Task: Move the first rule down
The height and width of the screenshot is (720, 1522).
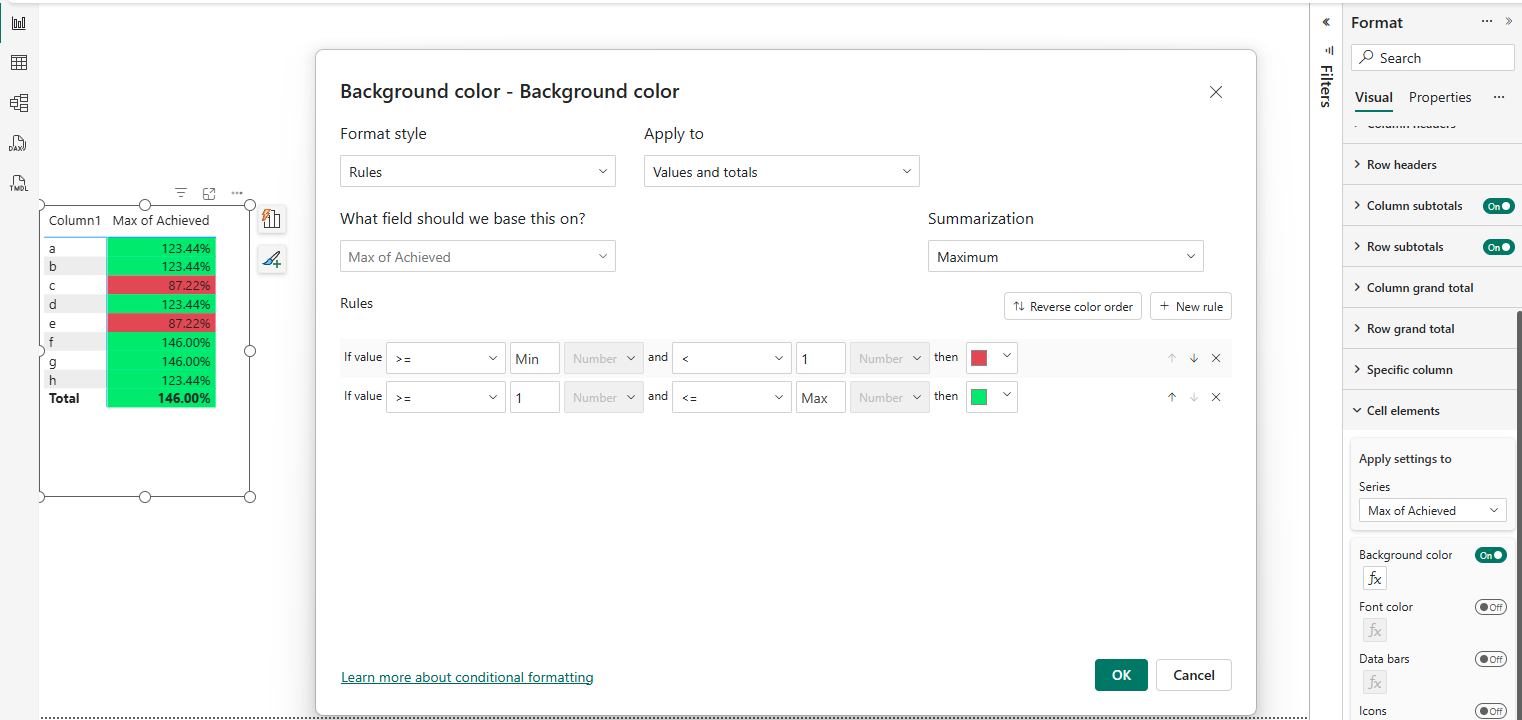Action: [1194, 358]
